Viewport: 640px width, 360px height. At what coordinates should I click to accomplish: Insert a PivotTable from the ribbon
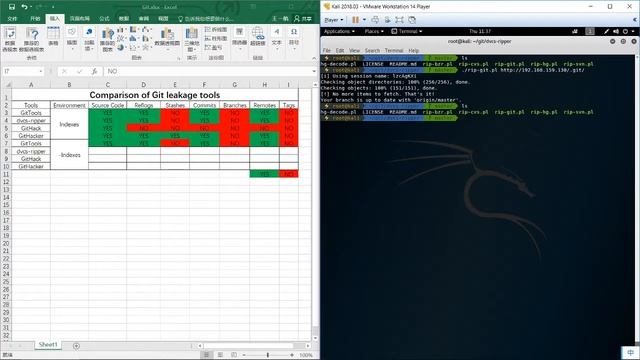10,40
